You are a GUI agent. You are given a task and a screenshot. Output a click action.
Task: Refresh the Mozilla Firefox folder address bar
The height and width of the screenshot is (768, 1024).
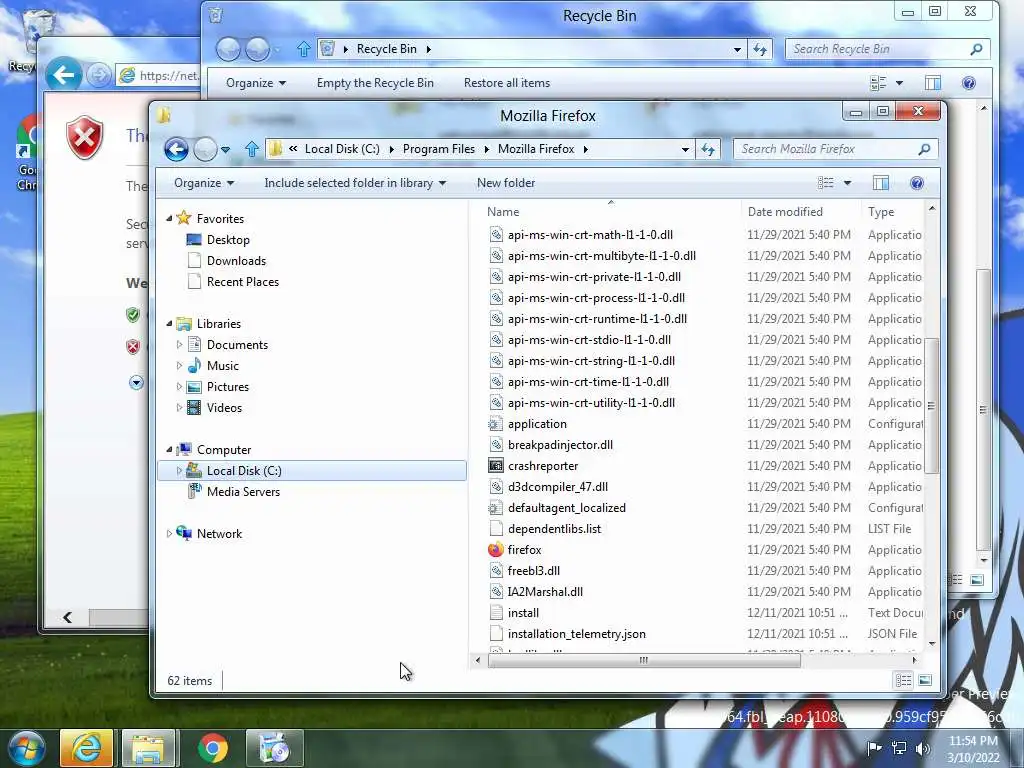click(x=708, y=150)
